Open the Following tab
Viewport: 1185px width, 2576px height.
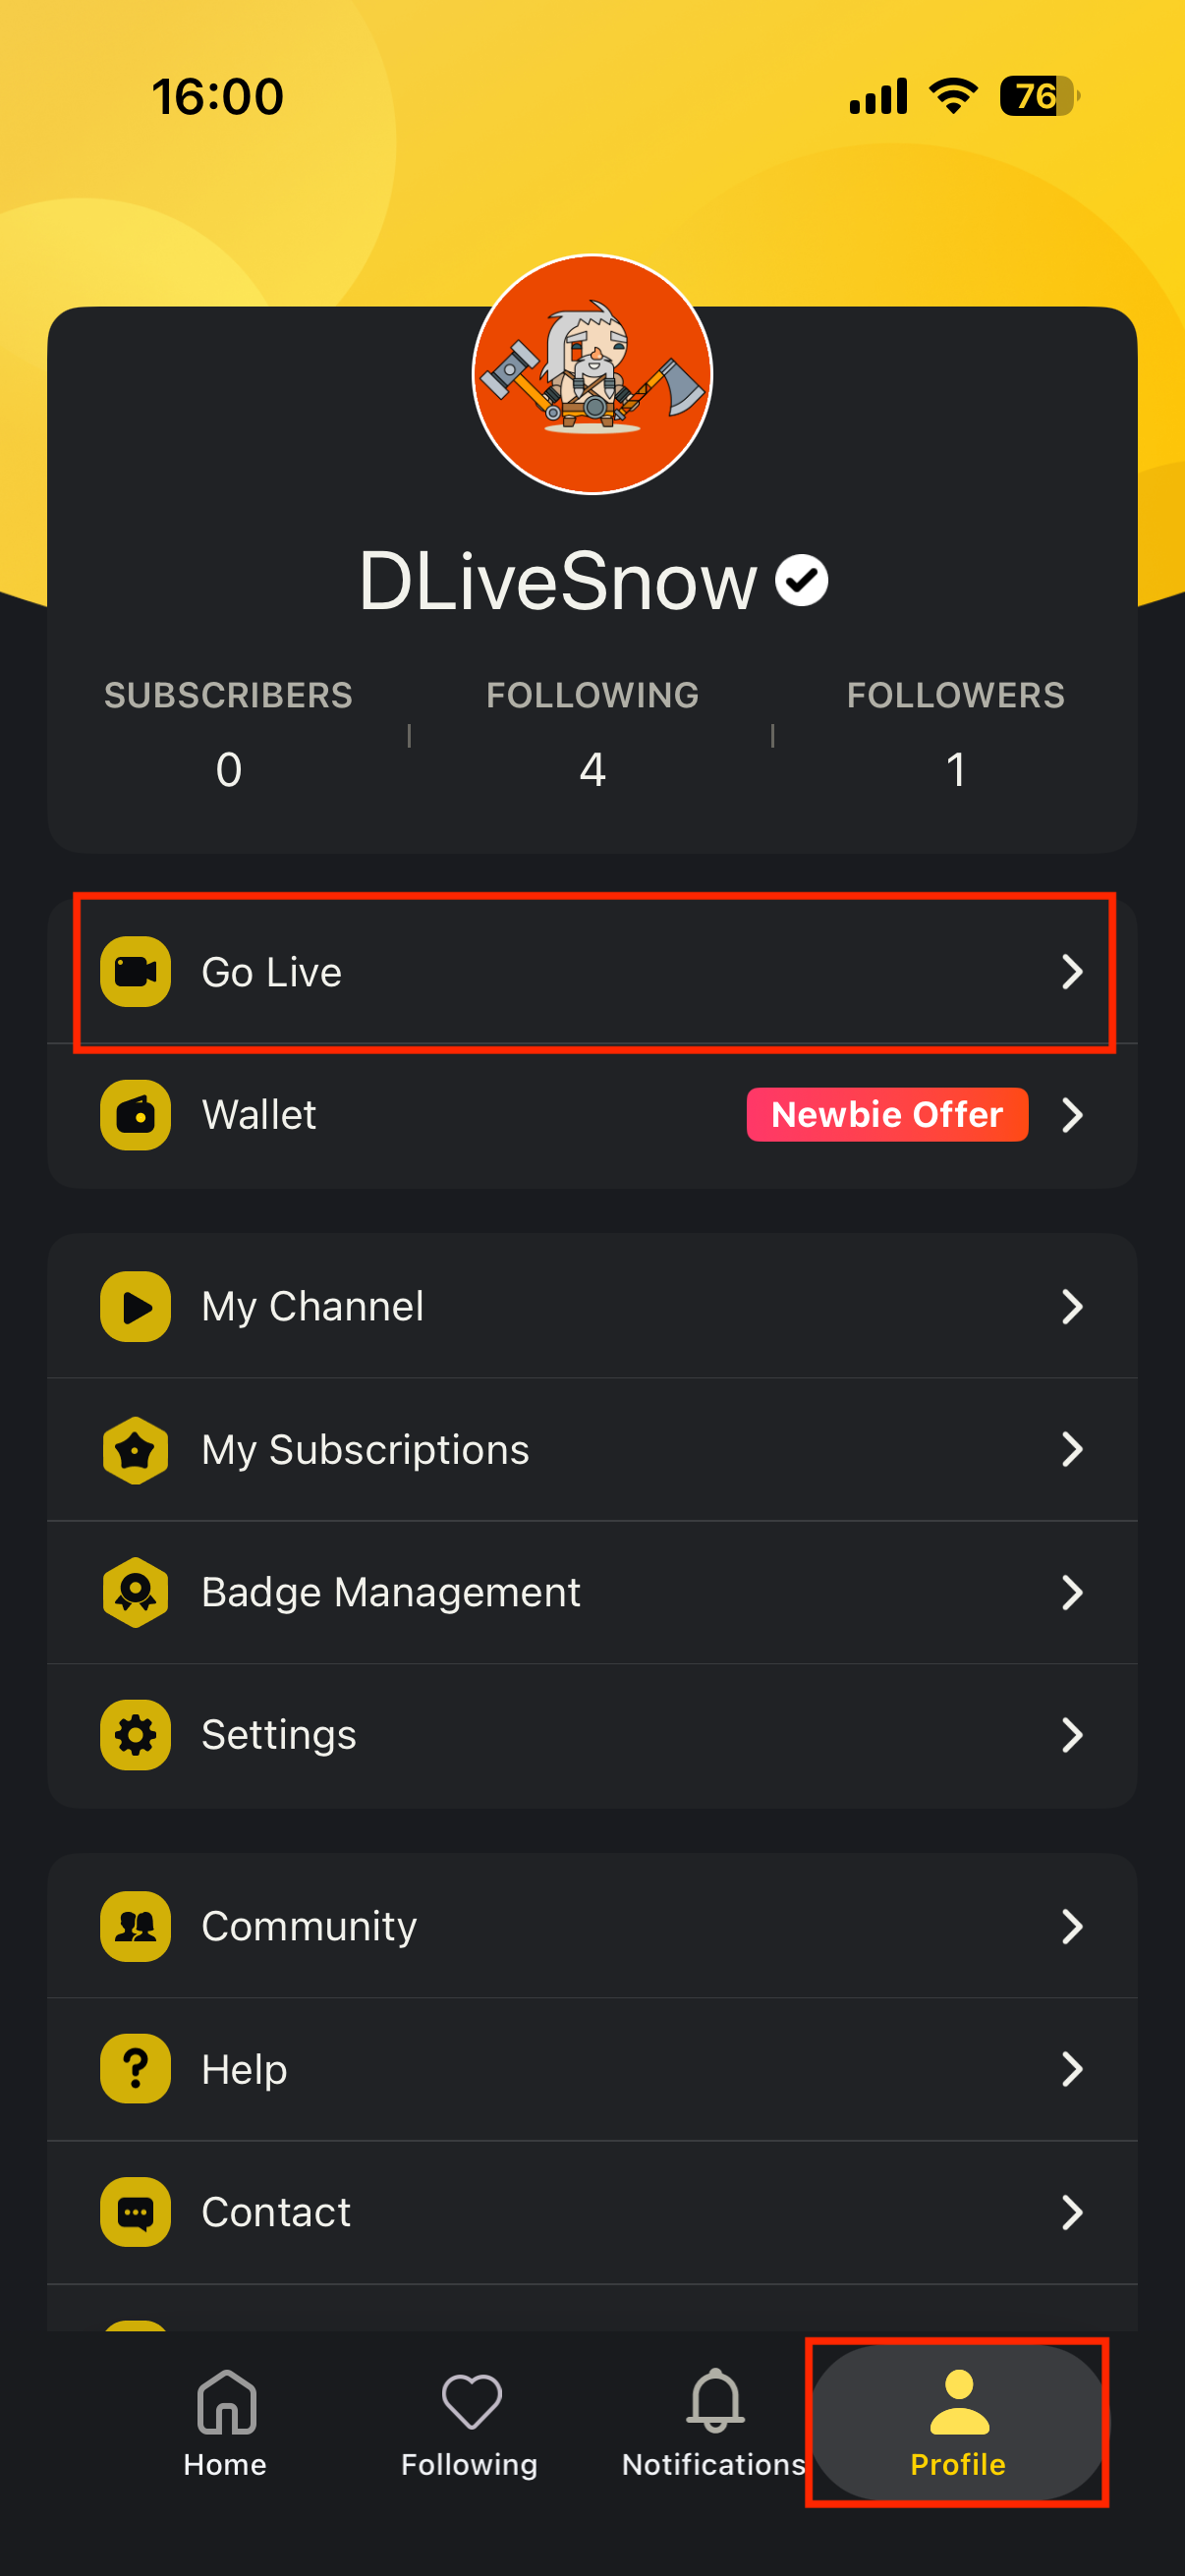click(470, 2422)
